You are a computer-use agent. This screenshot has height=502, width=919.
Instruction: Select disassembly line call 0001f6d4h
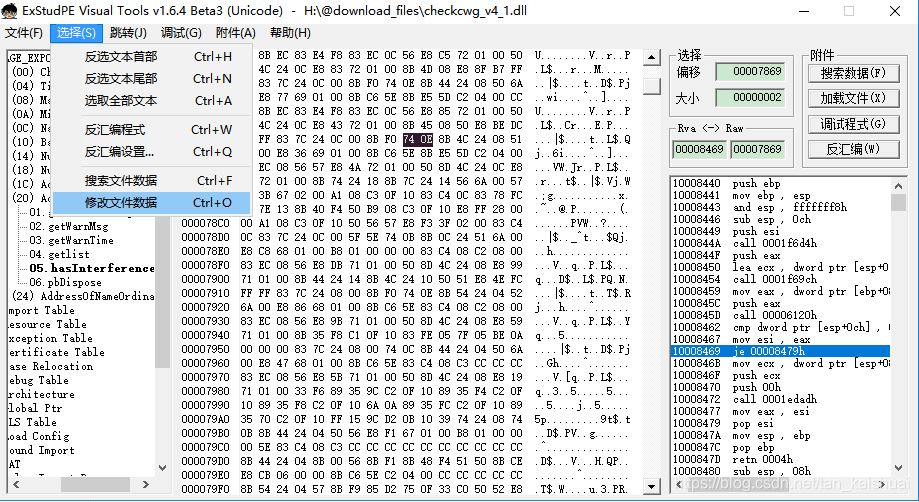[x=781, y=243]
